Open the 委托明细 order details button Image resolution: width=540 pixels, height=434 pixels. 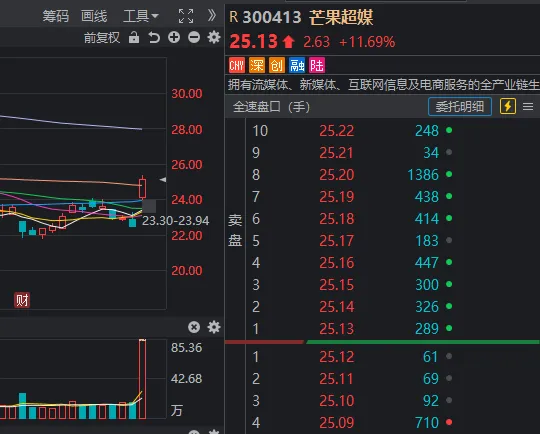tap(460, 106)
